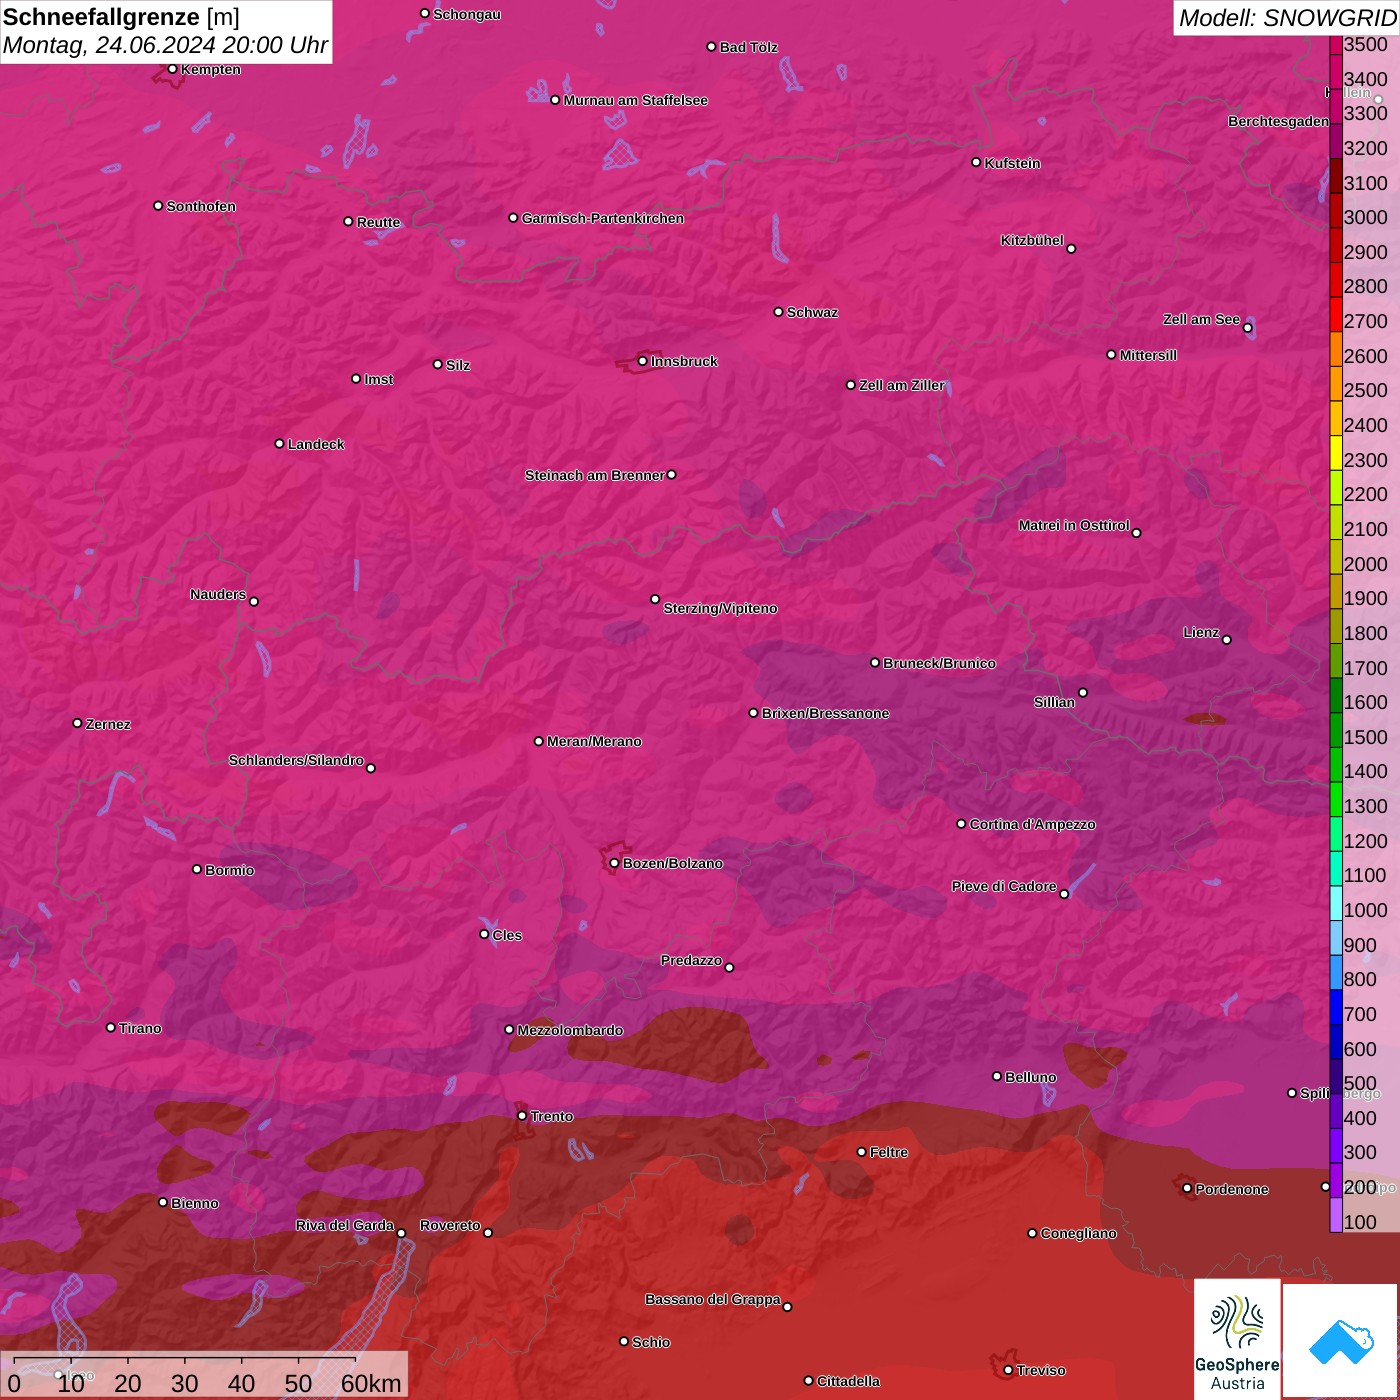Click the Reutte label
The image size is (1400, 1400).
tap(378, 222)
